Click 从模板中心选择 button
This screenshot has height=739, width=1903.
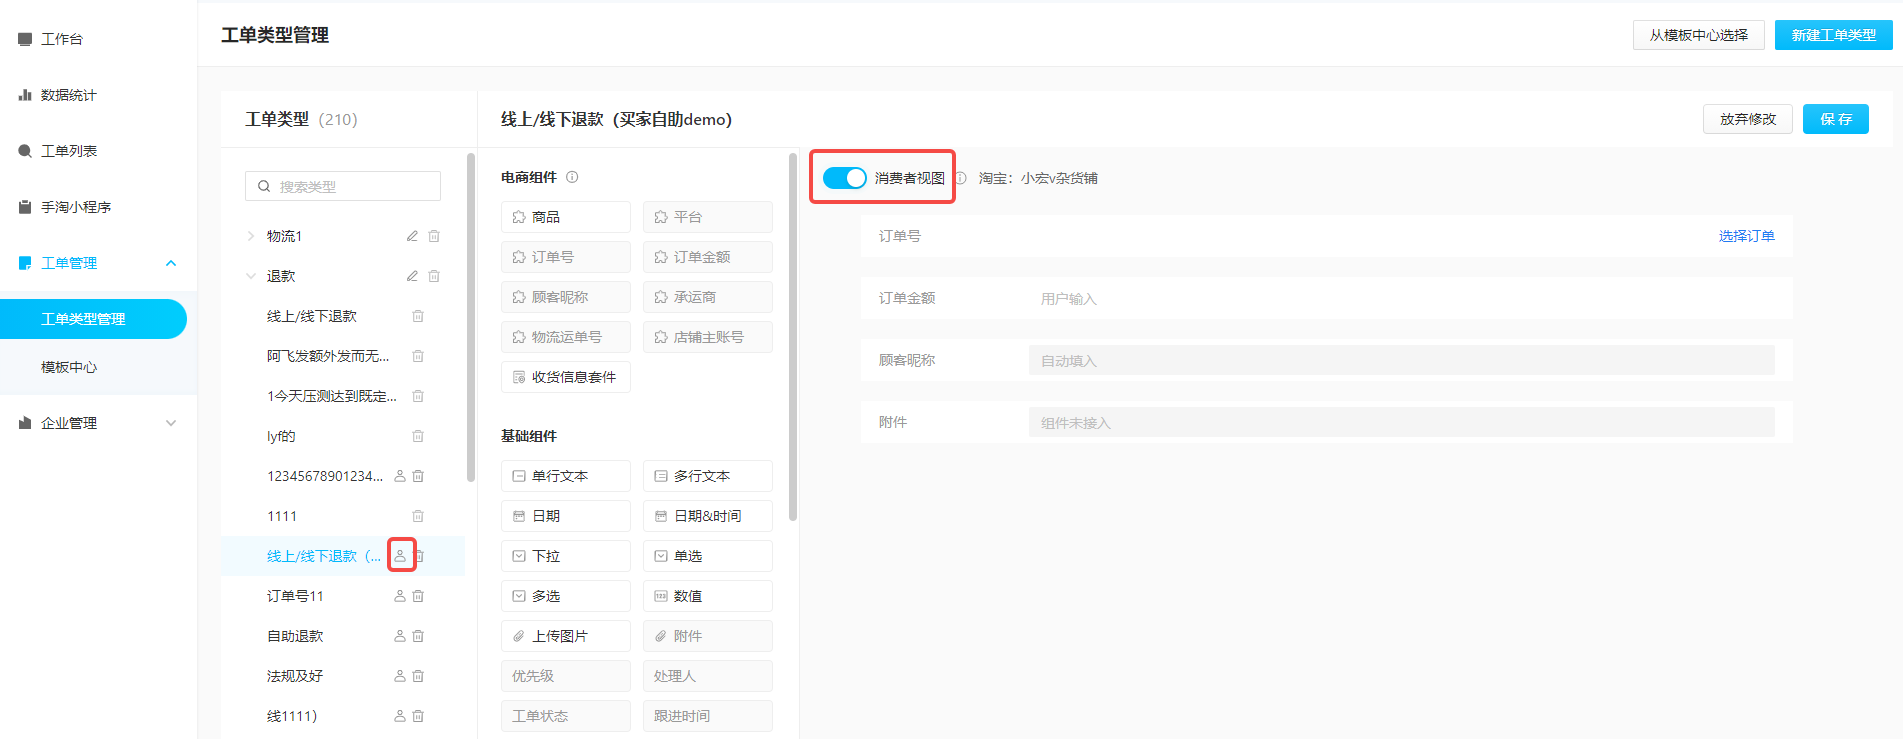point(1699,35)
